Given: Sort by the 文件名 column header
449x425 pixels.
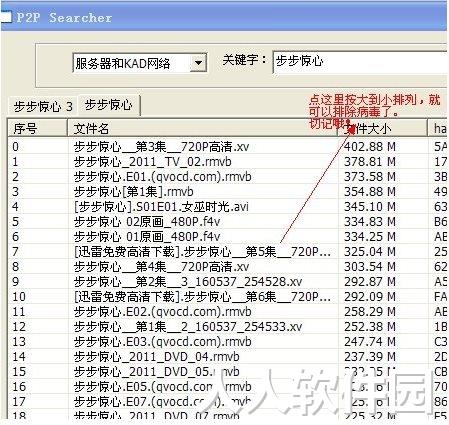Looking at the screenshot, I should [x=203, y=128].
